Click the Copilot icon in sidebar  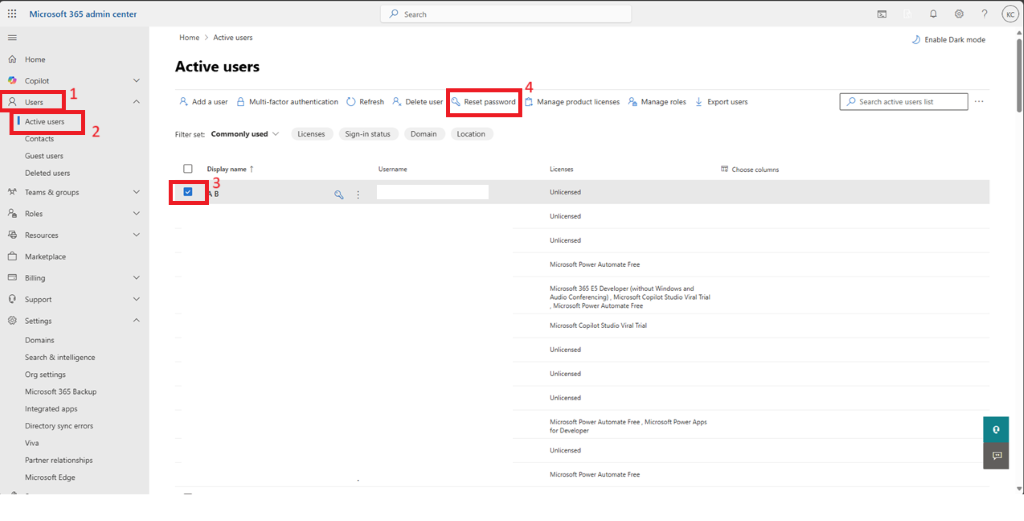click(12, 80)
